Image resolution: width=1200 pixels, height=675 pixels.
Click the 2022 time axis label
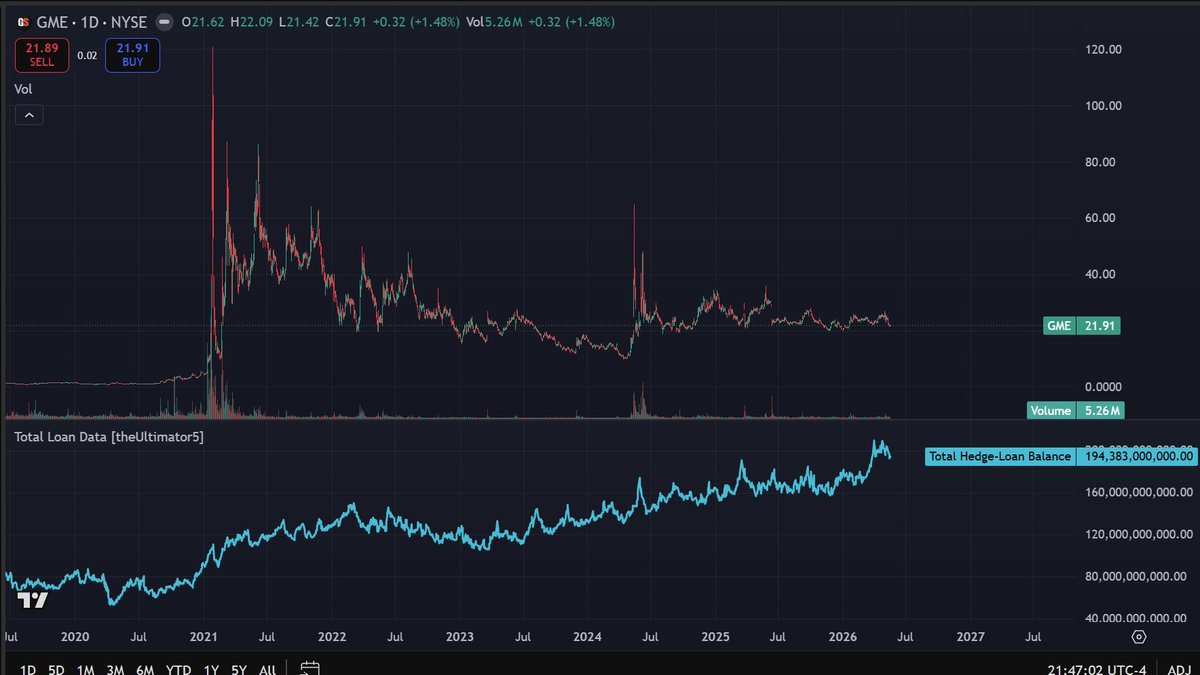coord(332,636)
